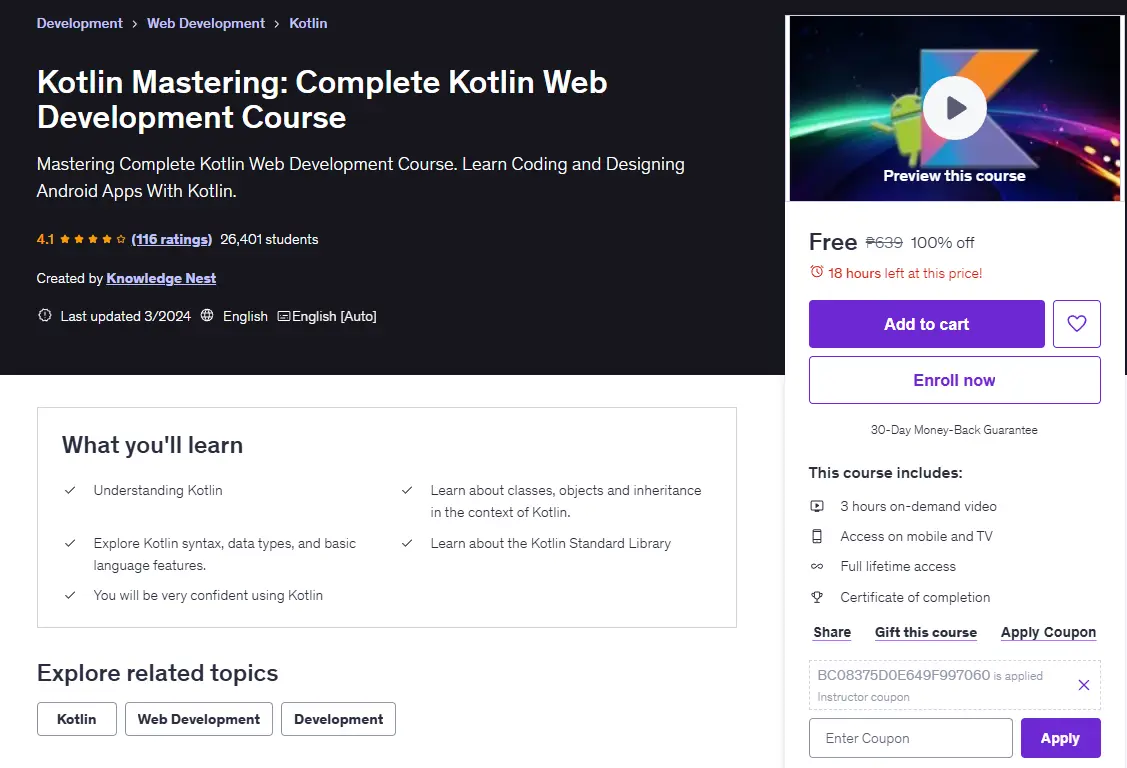This screenshot has width=1127, height=768.
Task: Click the What you'll learn heading
Action: (152, 445)
